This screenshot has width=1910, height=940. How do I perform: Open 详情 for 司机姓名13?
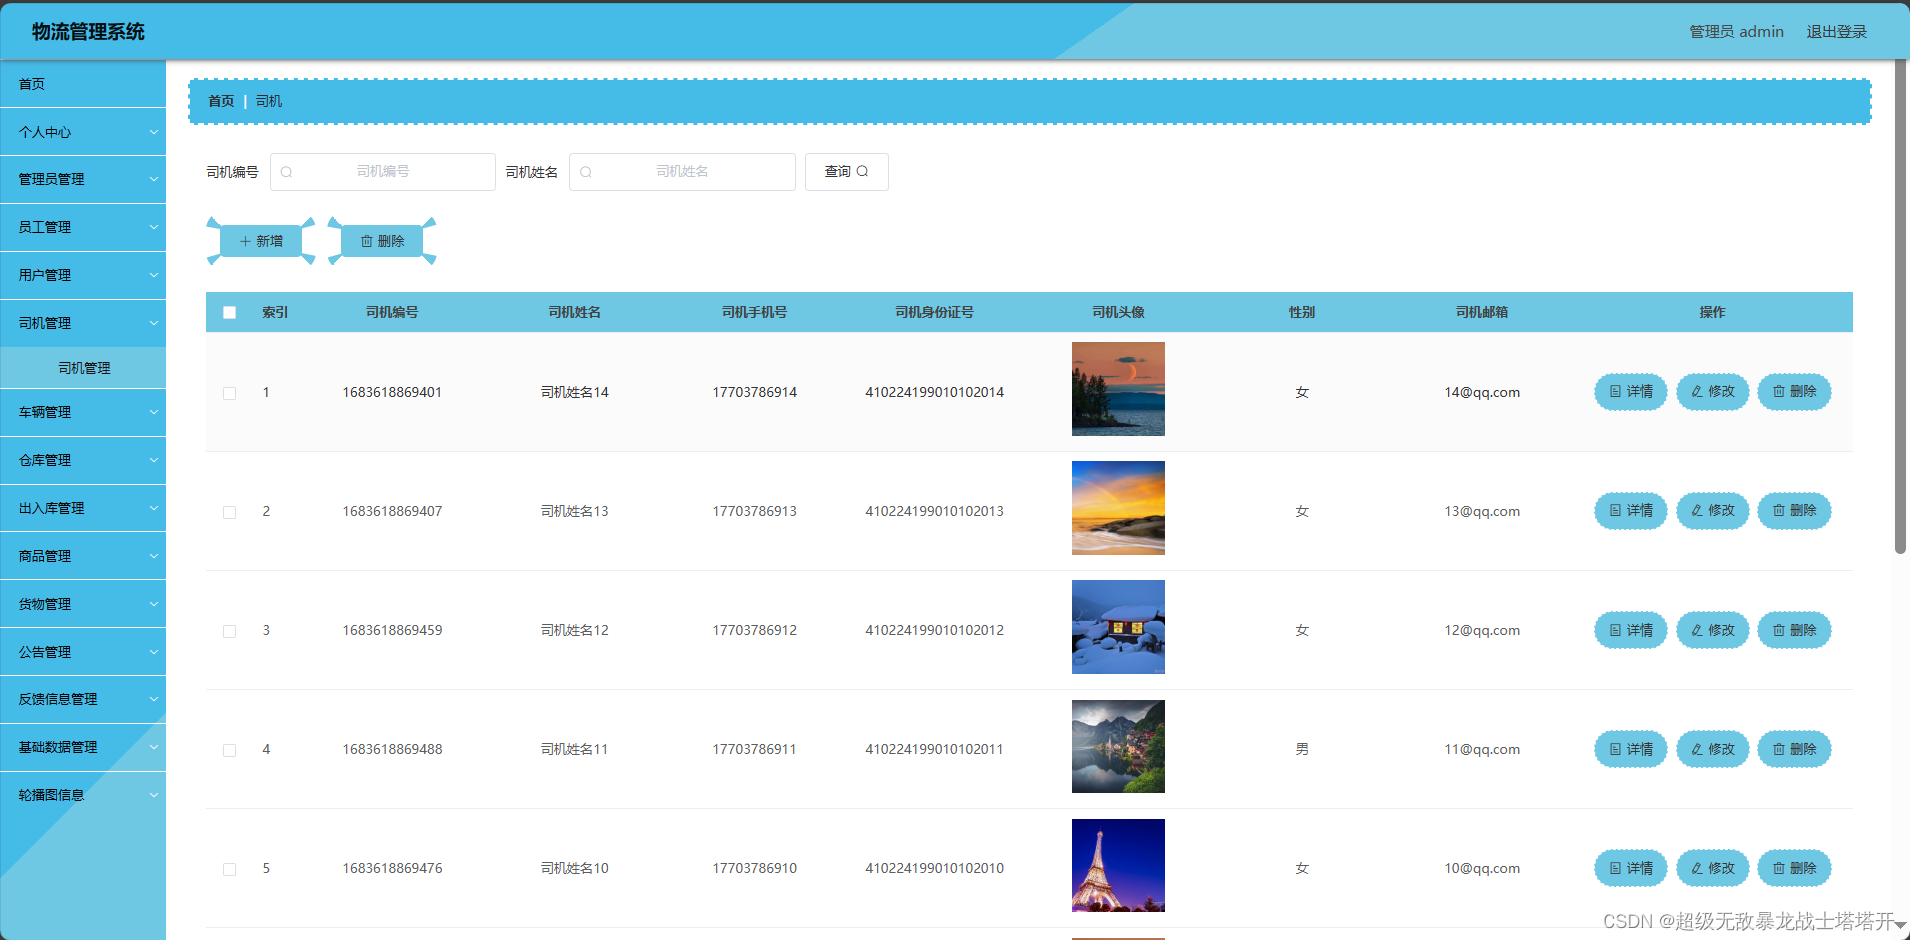pyautogui.click(x=1630, y=511)
